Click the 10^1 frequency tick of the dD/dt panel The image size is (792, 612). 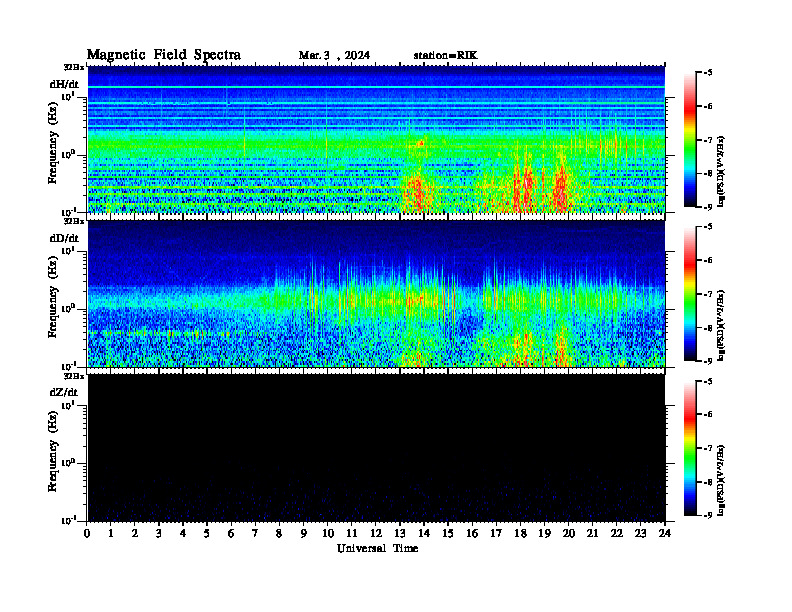click(x=68, y=250)
